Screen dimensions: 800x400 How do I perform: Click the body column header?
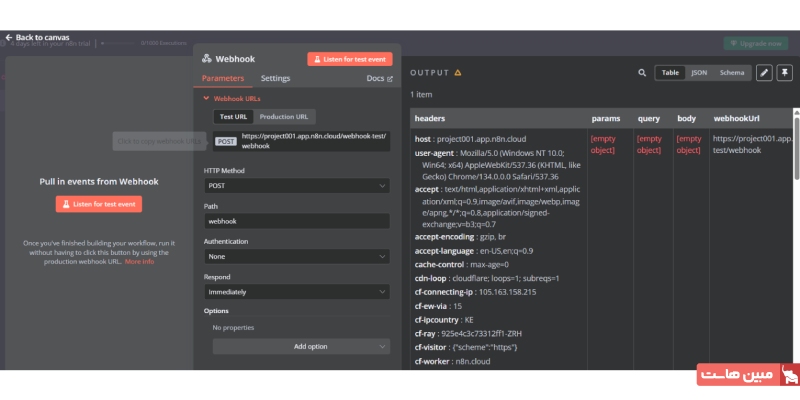coord(686,118)
